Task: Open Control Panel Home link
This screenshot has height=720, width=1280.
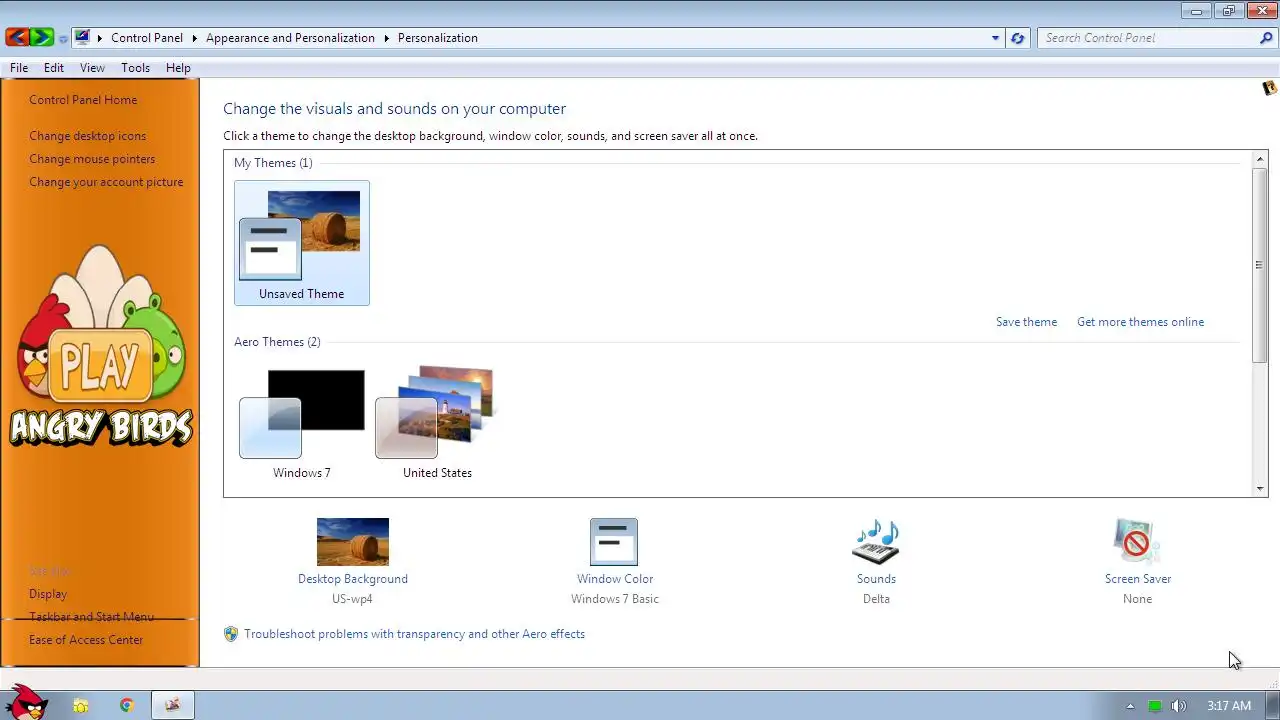Action: coord(83,100)
